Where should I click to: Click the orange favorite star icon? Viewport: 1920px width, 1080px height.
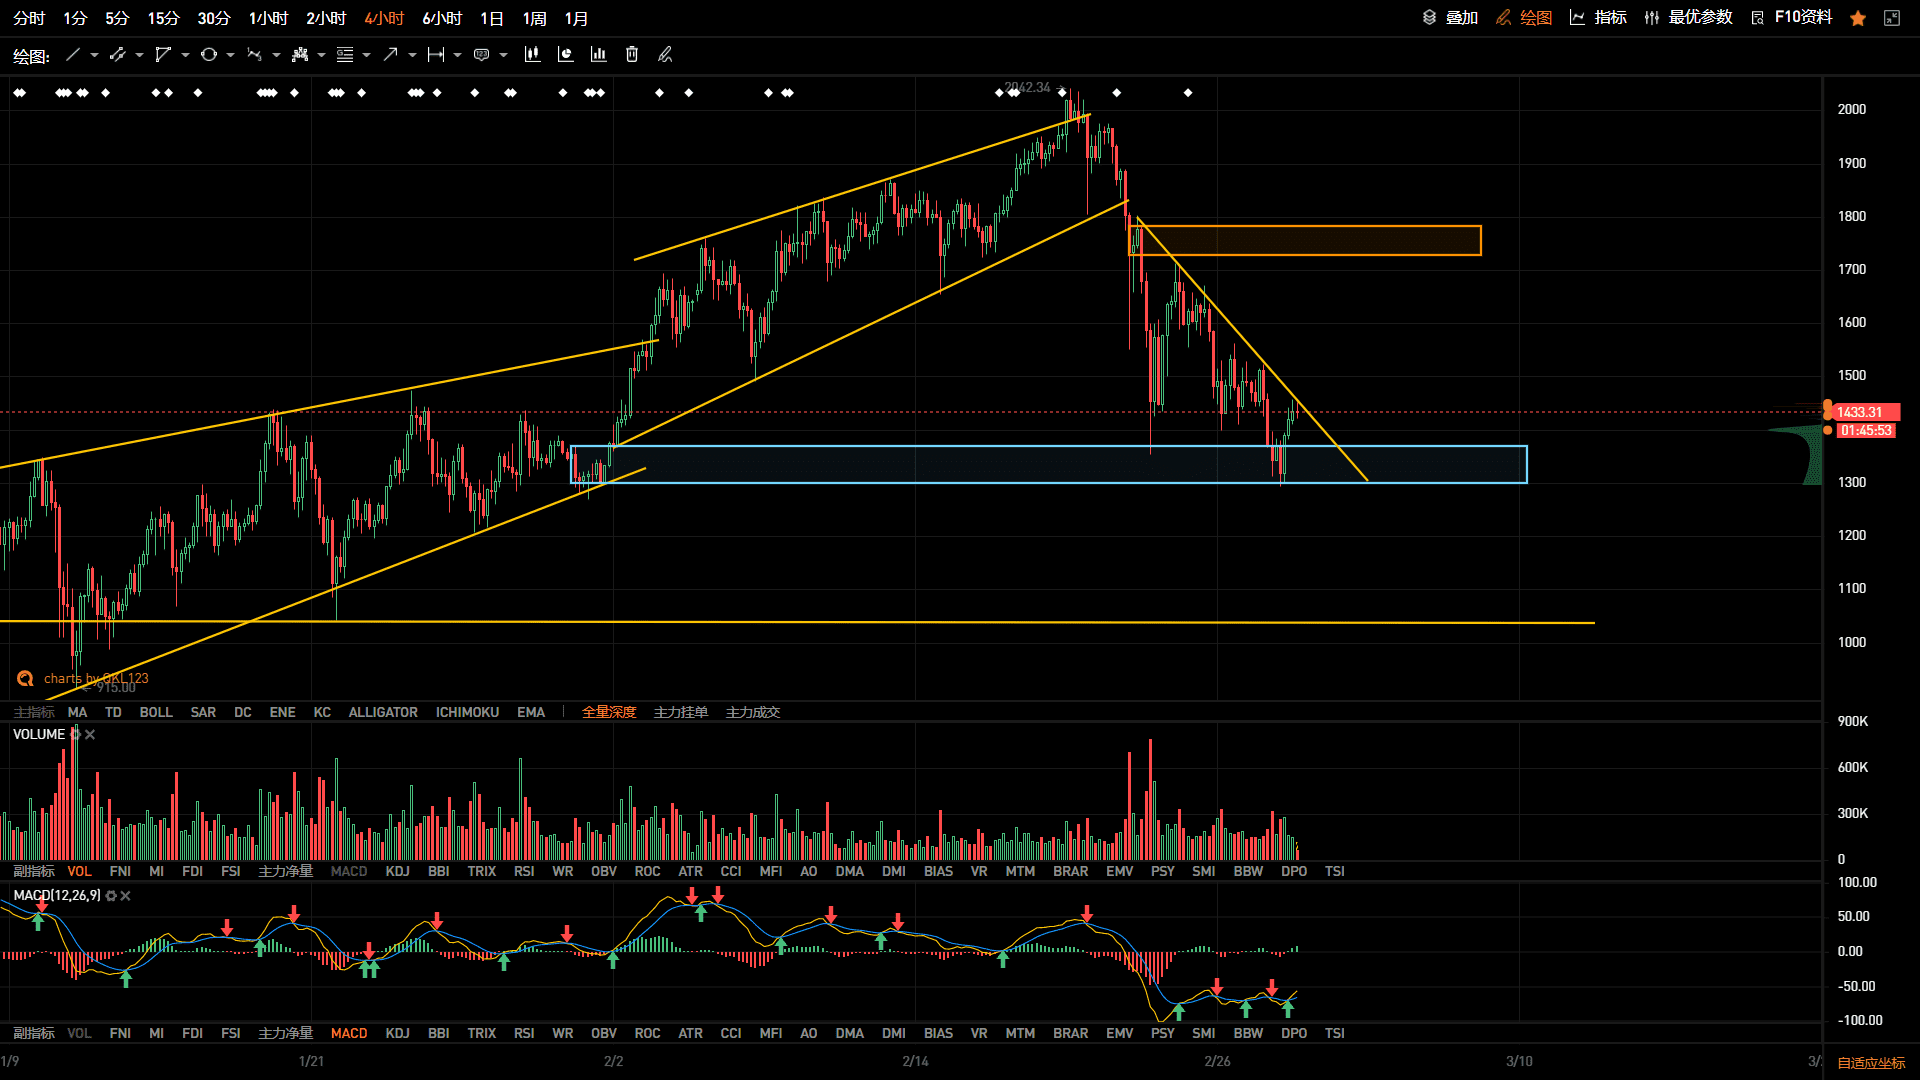click(x=1858, y=18)
